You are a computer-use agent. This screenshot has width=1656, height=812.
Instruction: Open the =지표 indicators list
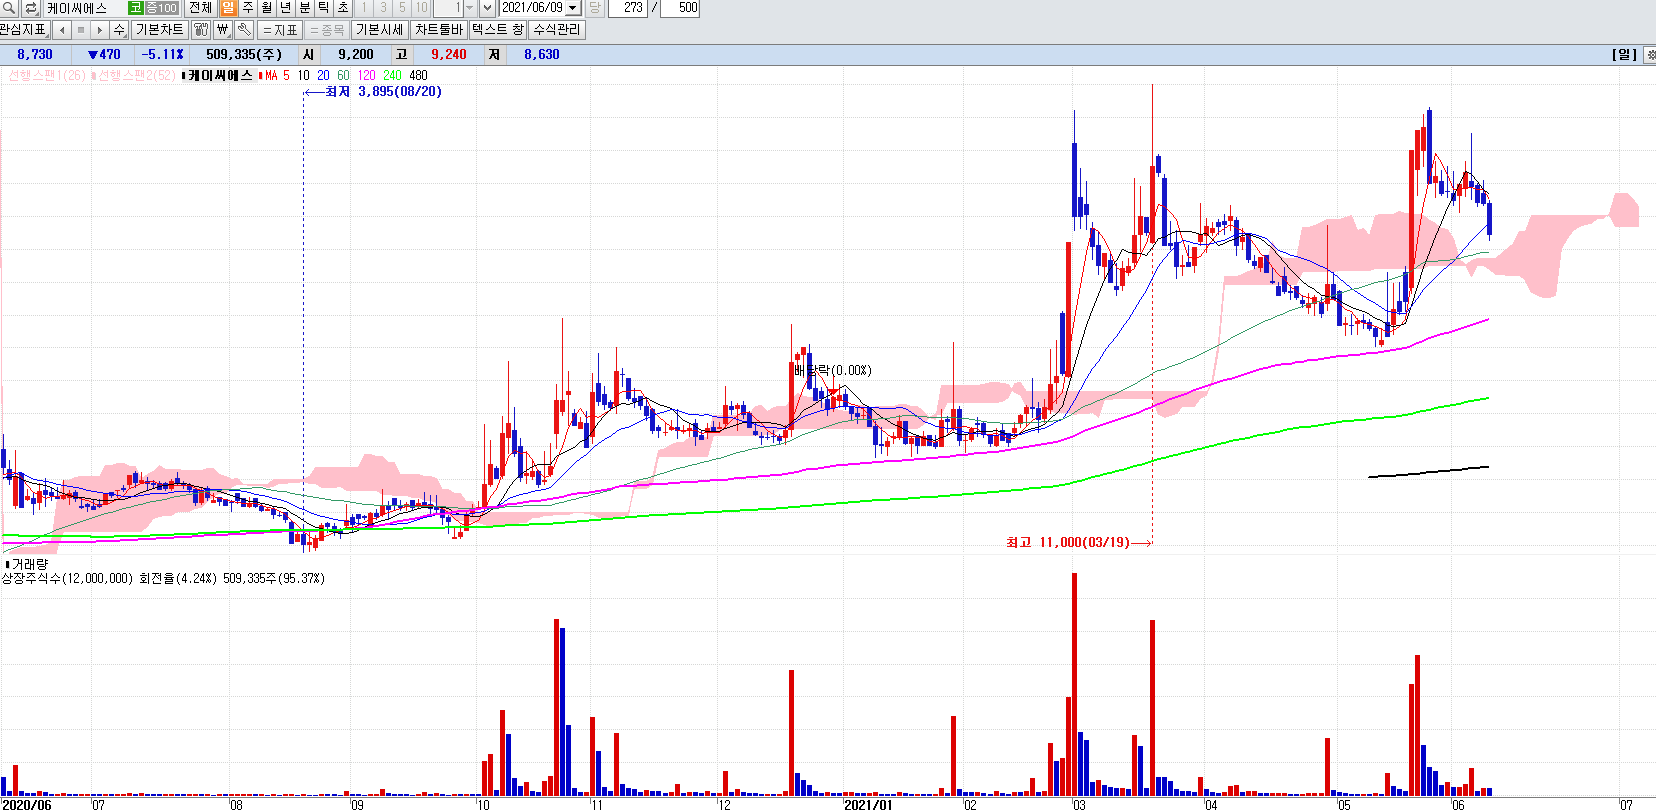coord(281,30)
